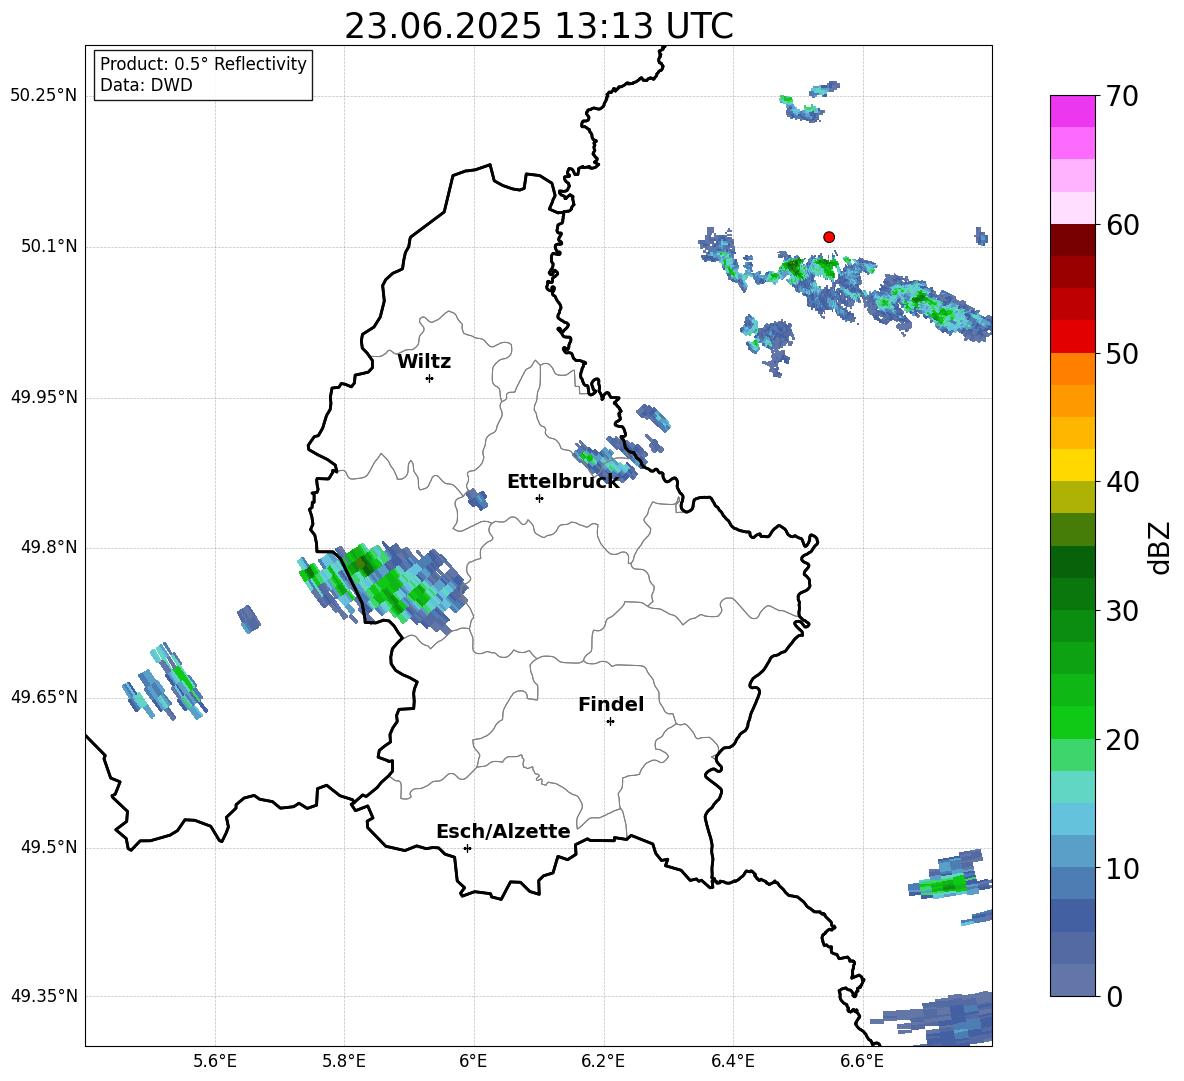Screen dimensions: 1184x1081
Task: Click the 49.35°N latitude label
Action: click(x=43, y=996)
